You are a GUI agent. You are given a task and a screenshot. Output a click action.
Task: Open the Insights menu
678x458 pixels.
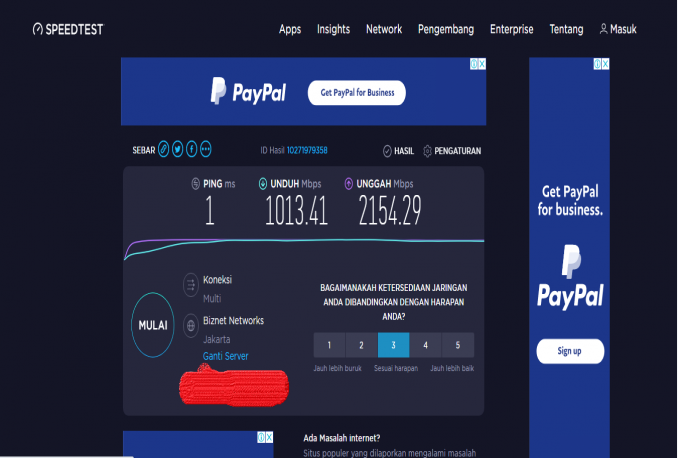click(333, 29)
